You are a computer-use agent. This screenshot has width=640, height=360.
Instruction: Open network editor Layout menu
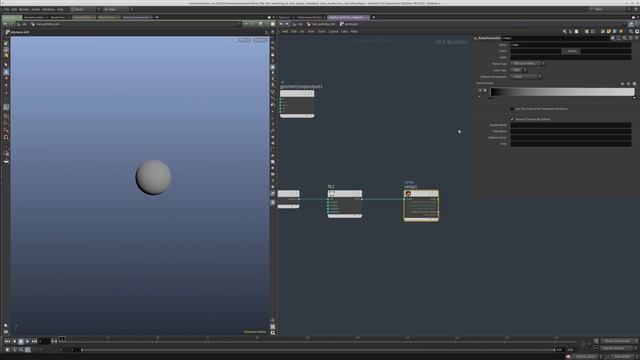click(333, 31)
